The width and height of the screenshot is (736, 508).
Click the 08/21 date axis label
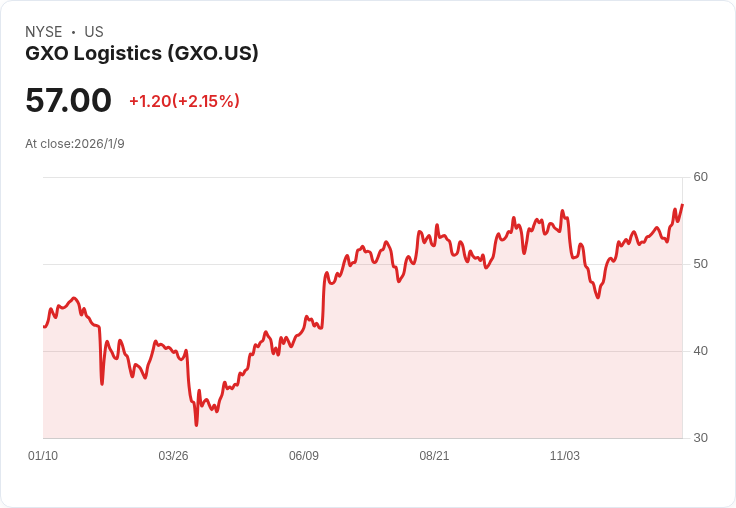pyautogui.click(x=434, y=456)
